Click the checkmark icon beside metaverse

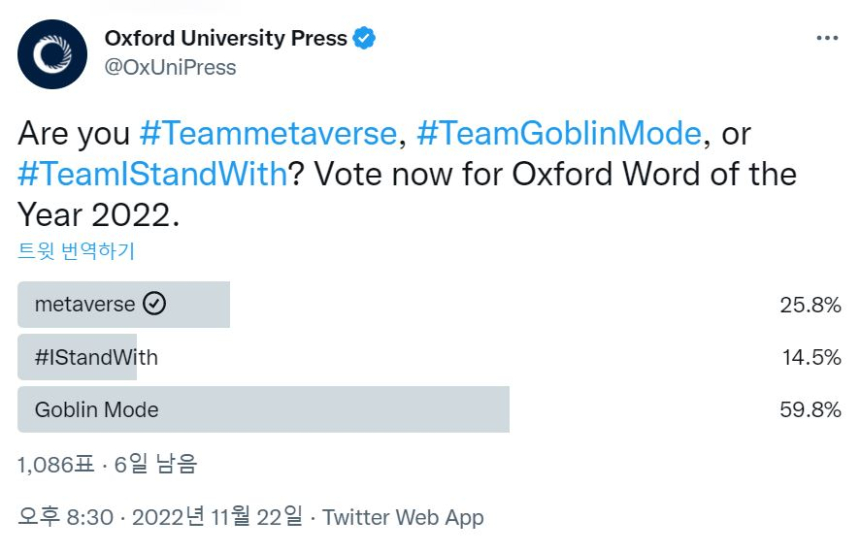154,304
